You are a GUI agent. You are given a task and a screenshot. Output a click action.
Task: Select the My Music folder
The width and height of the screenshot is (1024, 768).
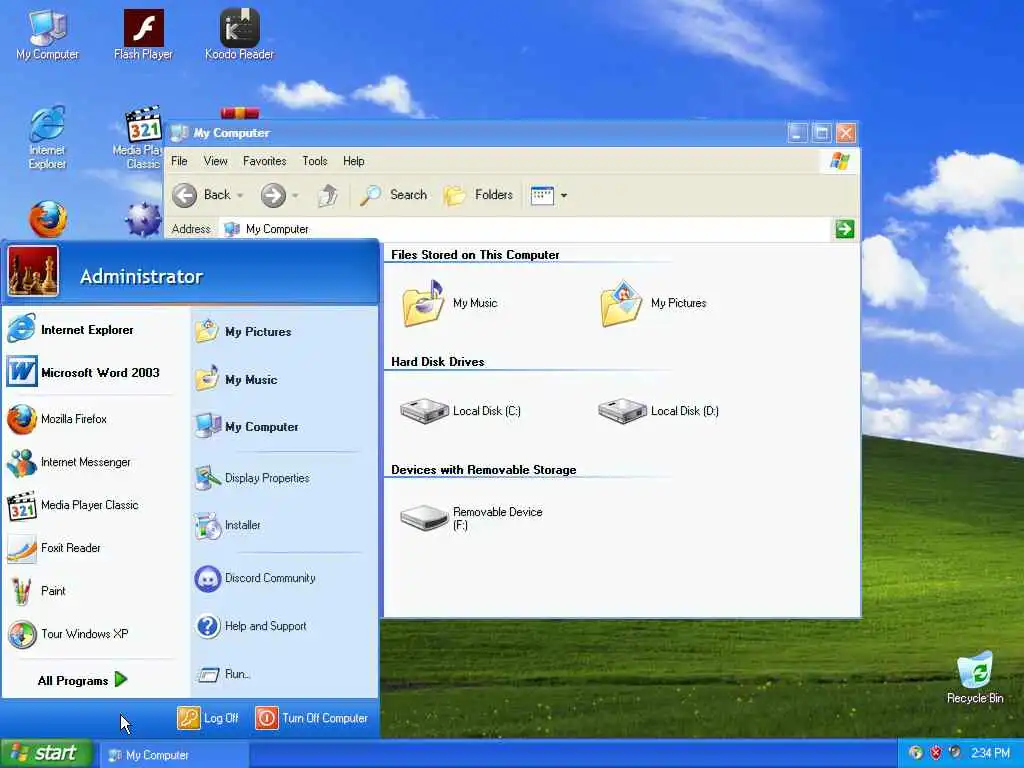click(x=449, y=303)
